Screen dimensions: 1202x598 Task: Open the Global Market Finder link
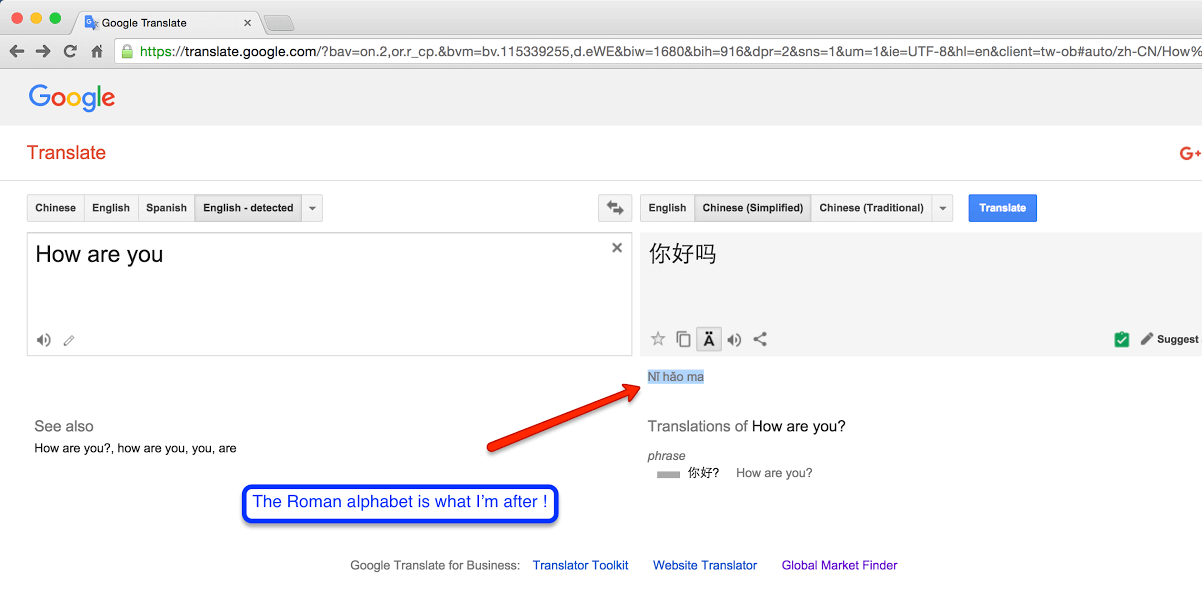tap(840, 565)
